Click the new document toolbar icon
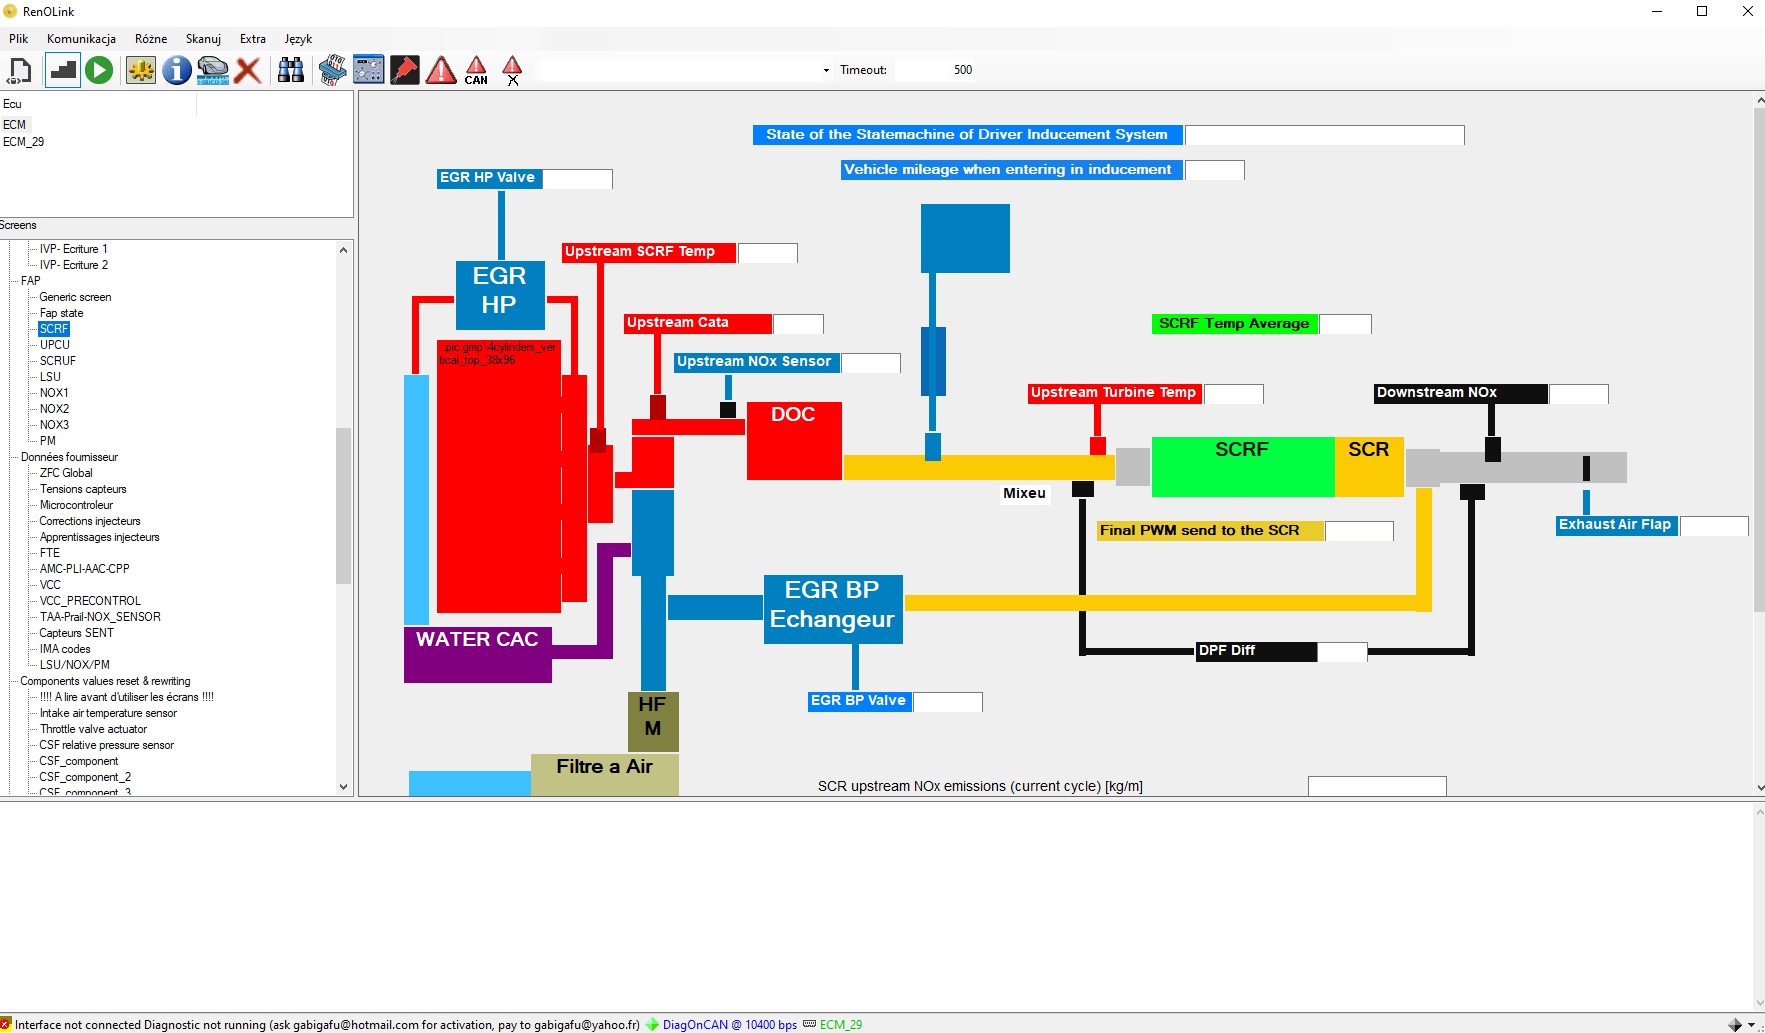This screenshot has height=1033, width=1765. tap(20, 71)
